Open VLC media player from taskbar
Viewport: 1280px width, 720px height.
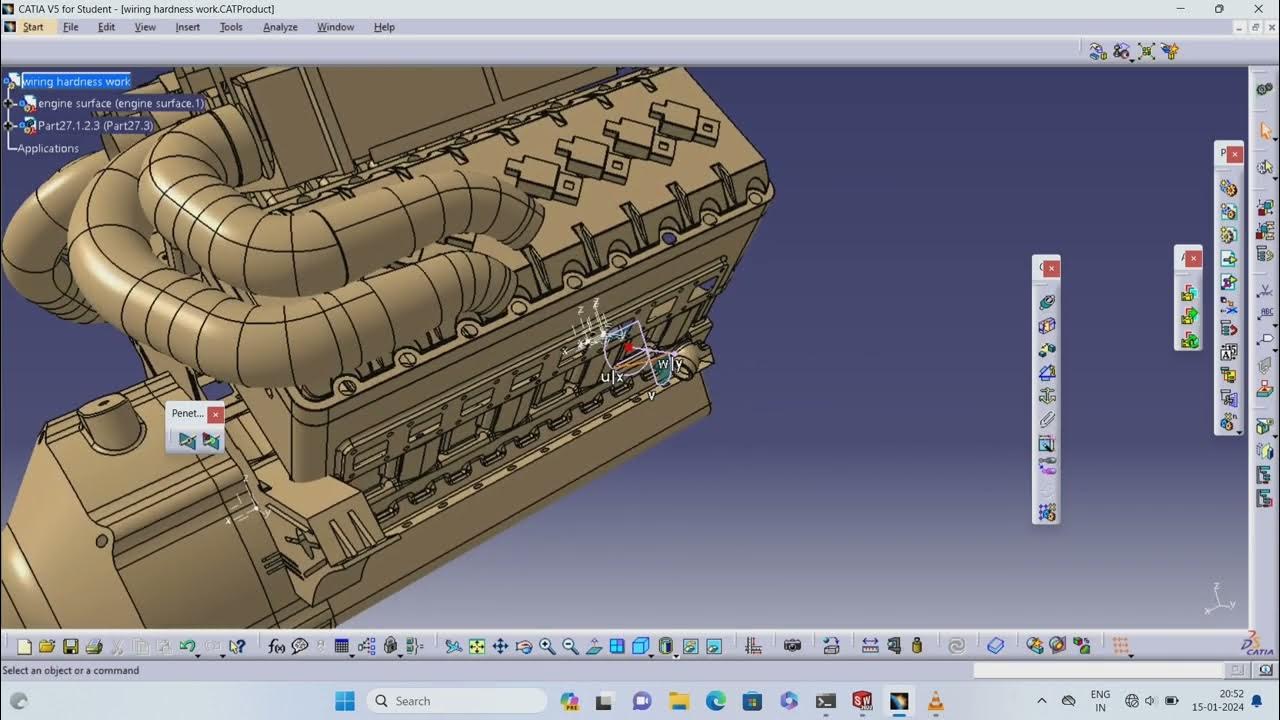[935, 701]
